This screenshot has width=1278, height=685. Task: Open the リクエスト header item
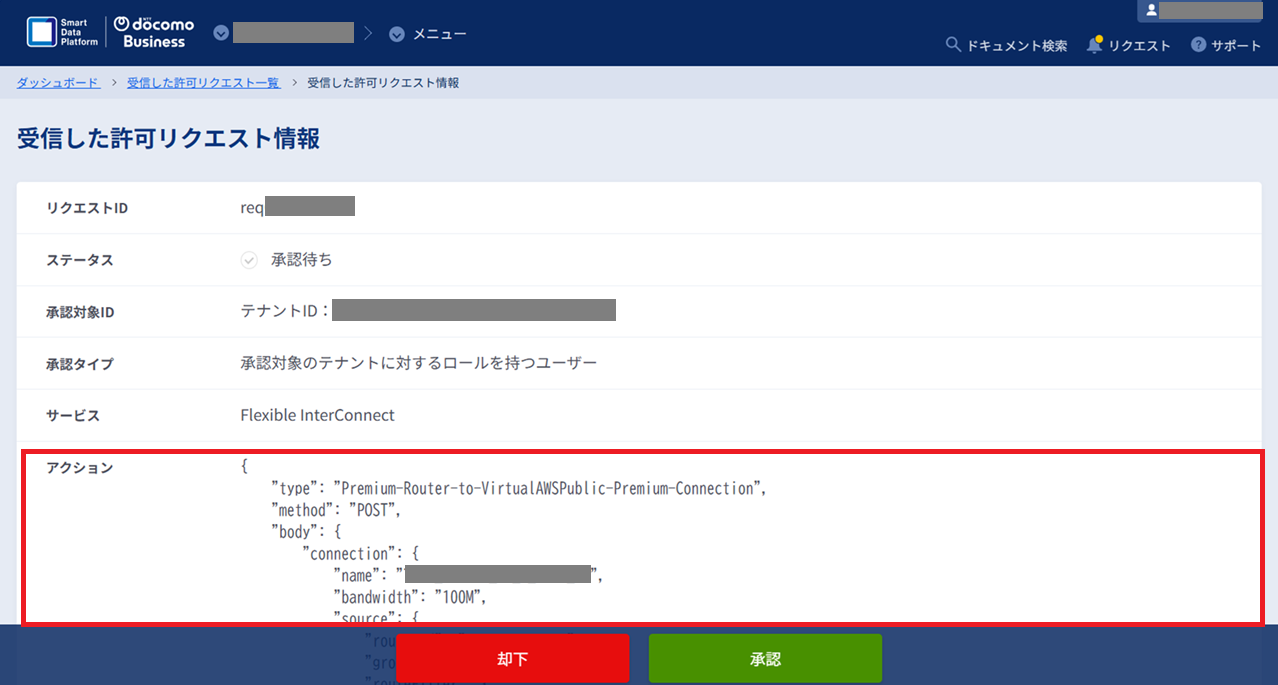1139,46
